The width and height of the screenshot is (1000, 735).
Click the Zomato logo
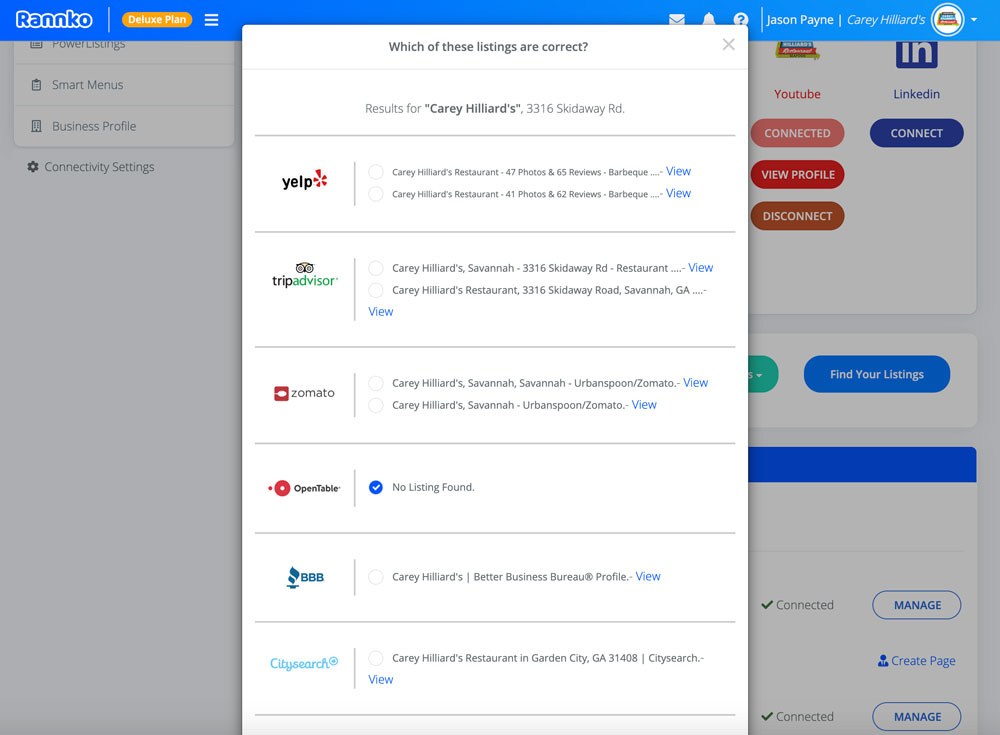click(304, 393)
